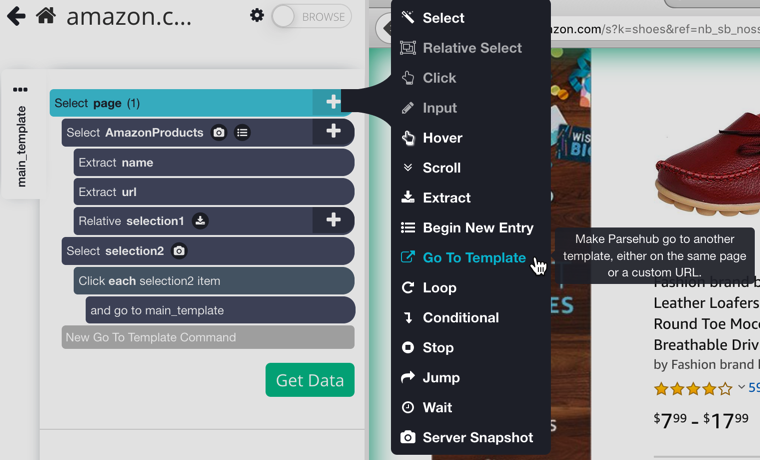The width and height of the screenshot is (760, 460).
Task: Click camera icon next to AmazonProducts
Action: click(x=219, y=132)
